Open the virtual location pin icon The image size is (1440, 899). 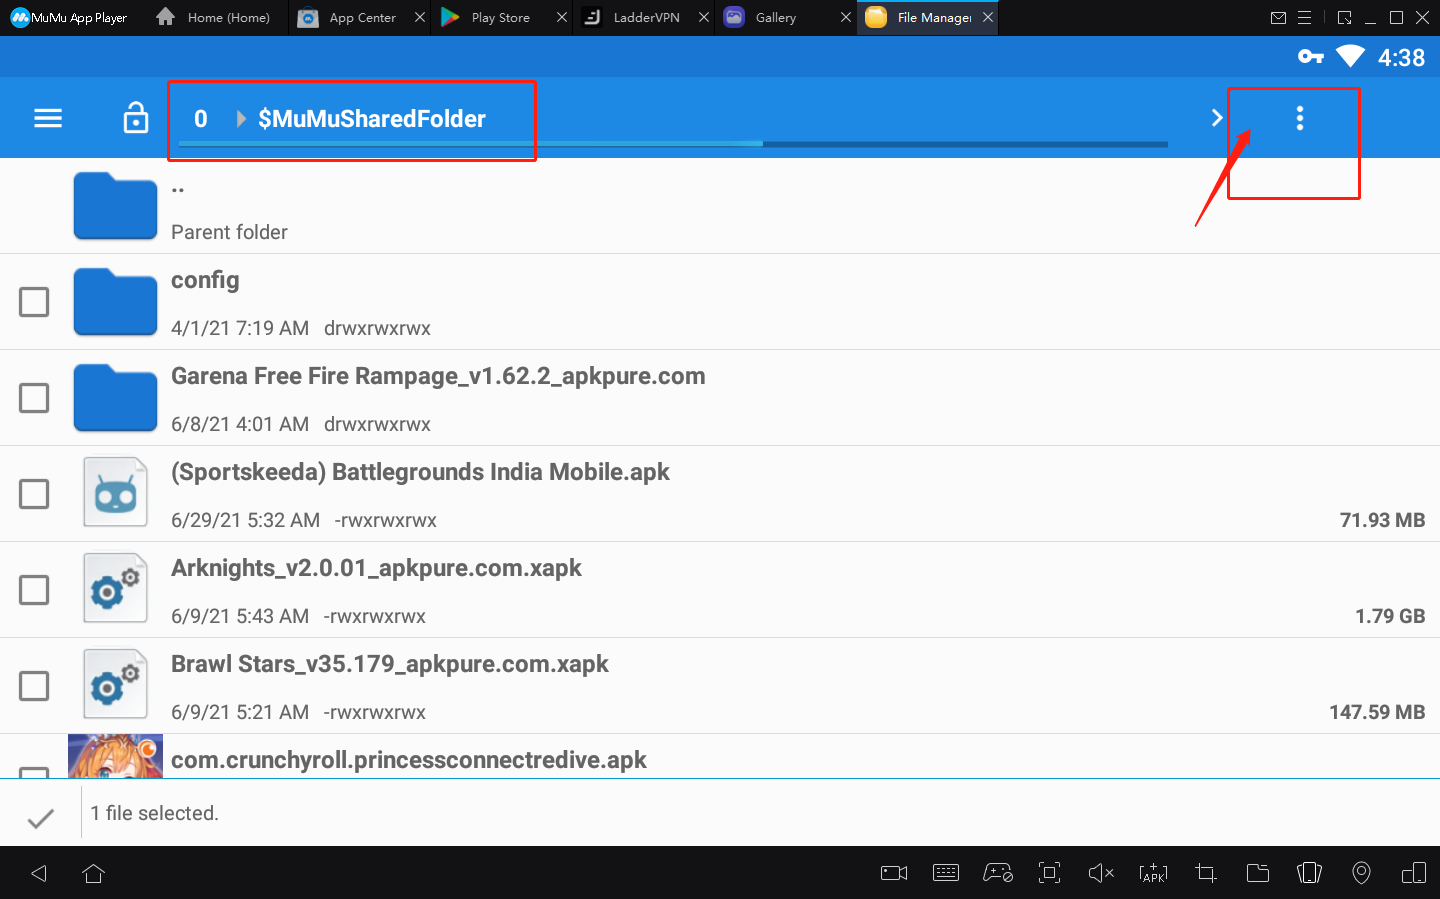(x=1361, y=873)
